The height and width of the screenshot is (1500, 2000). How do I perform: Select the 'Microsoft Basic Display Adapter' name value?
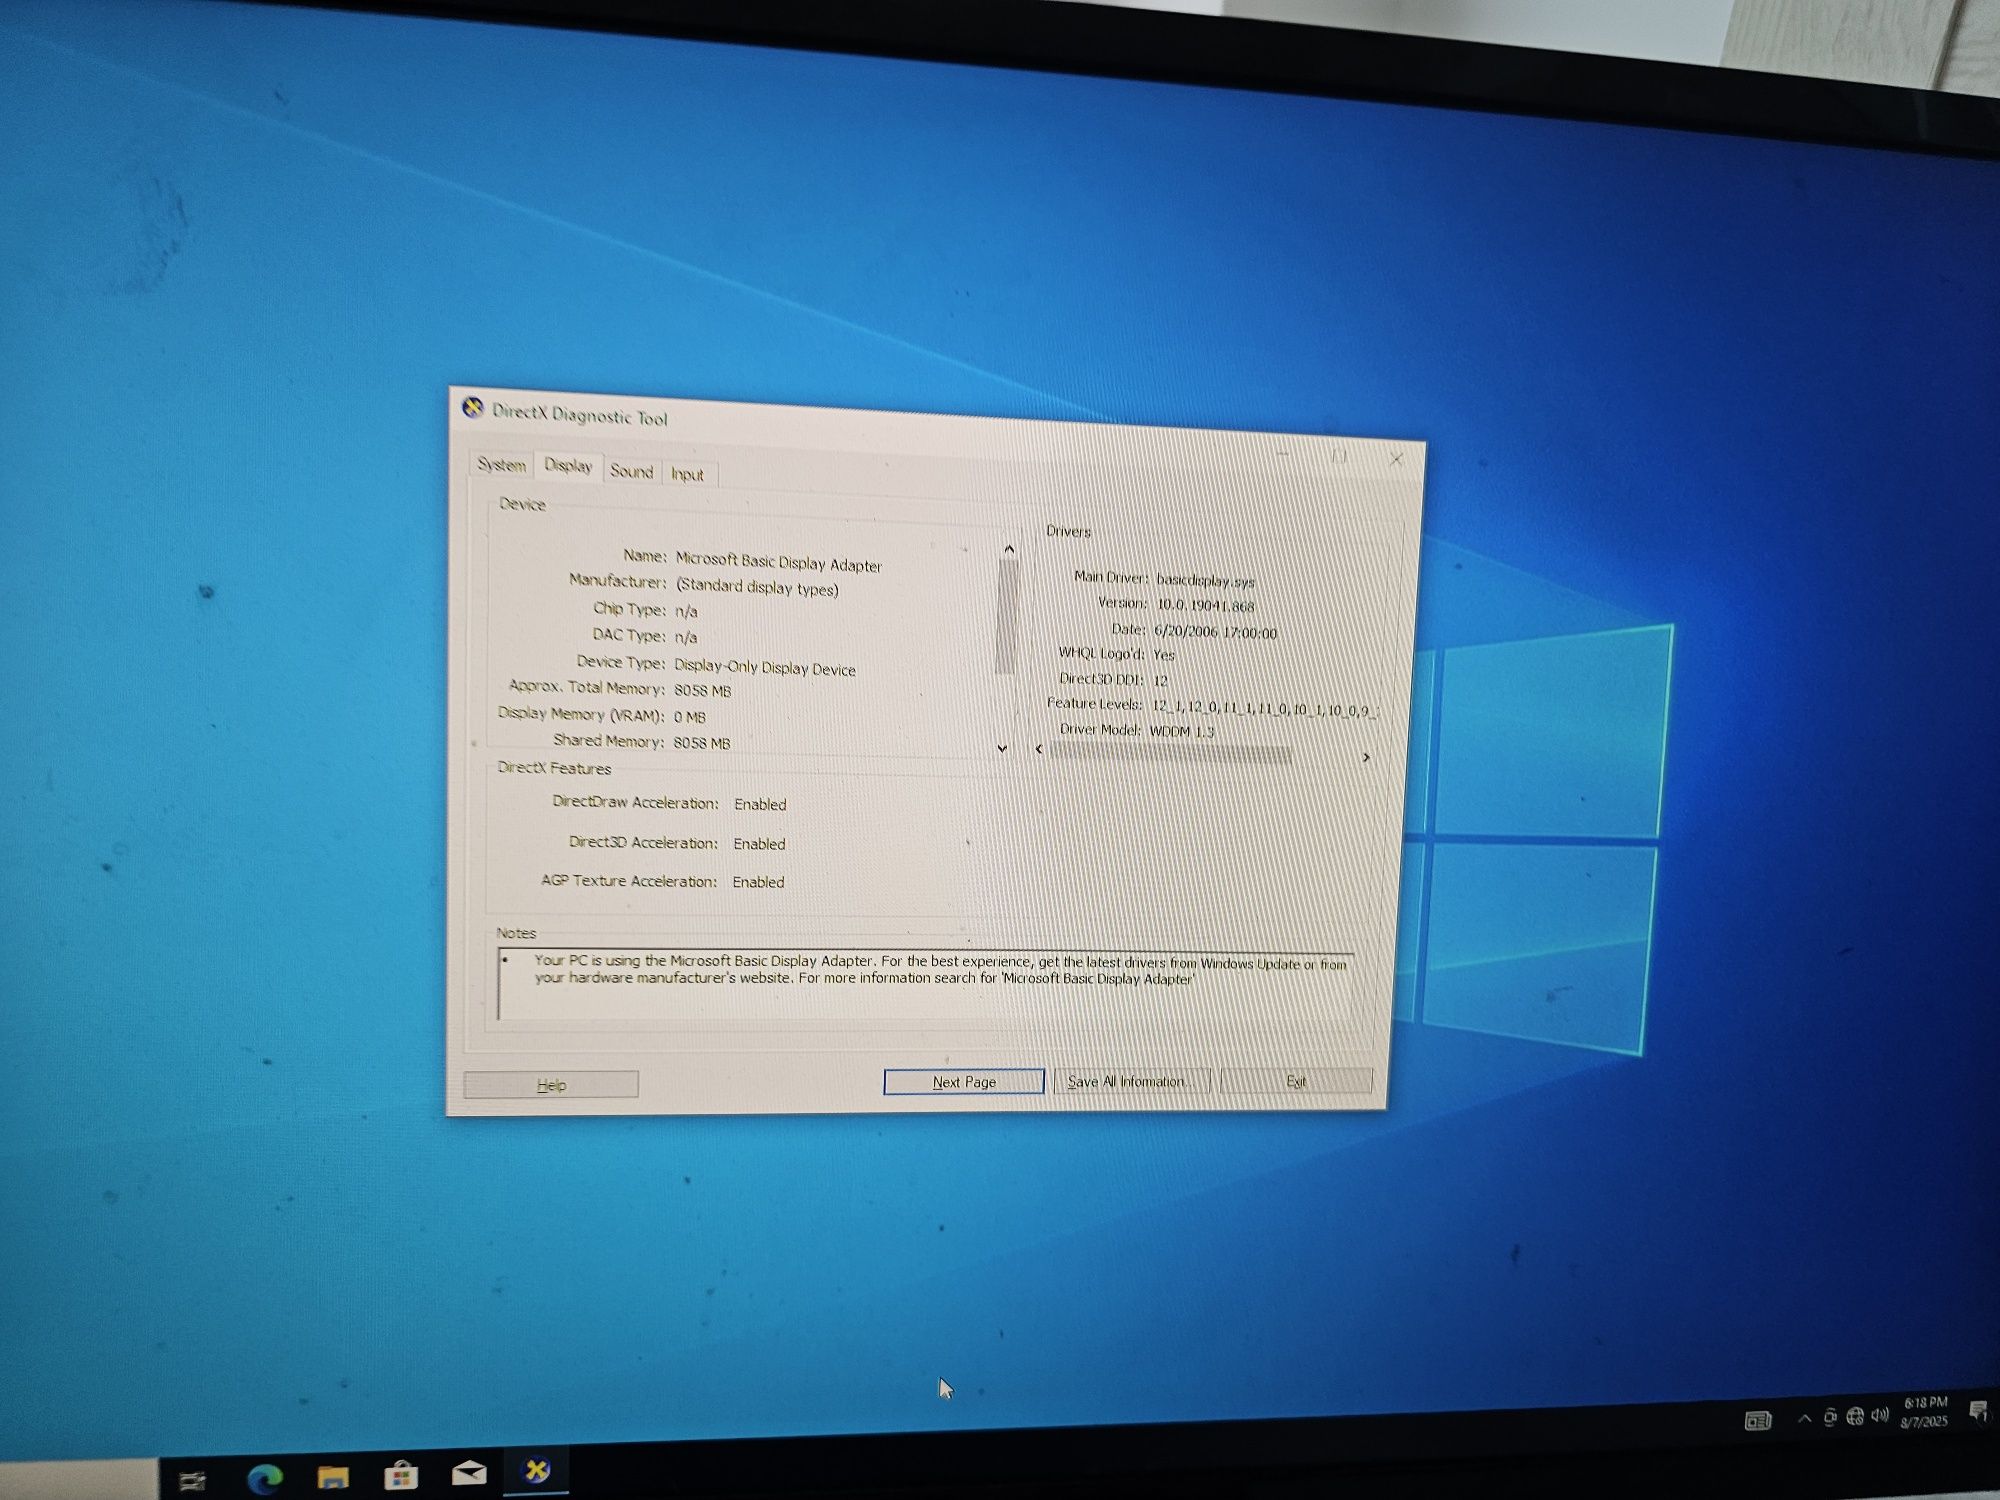[778, 562]
